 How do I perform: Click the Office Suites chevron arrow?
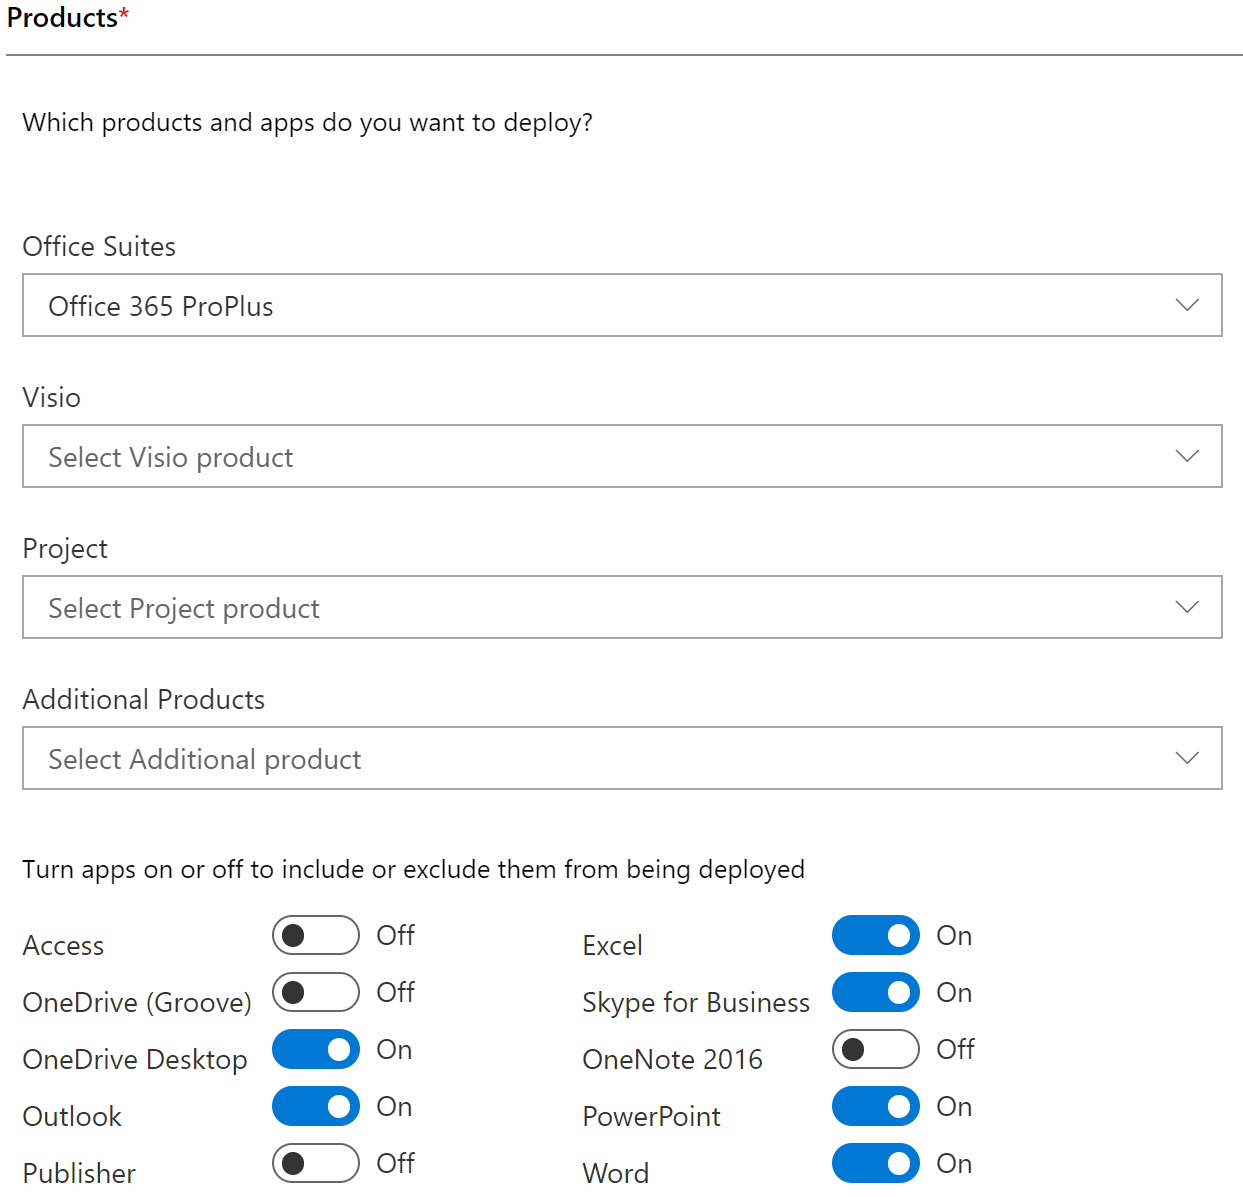[x=1187, y=305]
